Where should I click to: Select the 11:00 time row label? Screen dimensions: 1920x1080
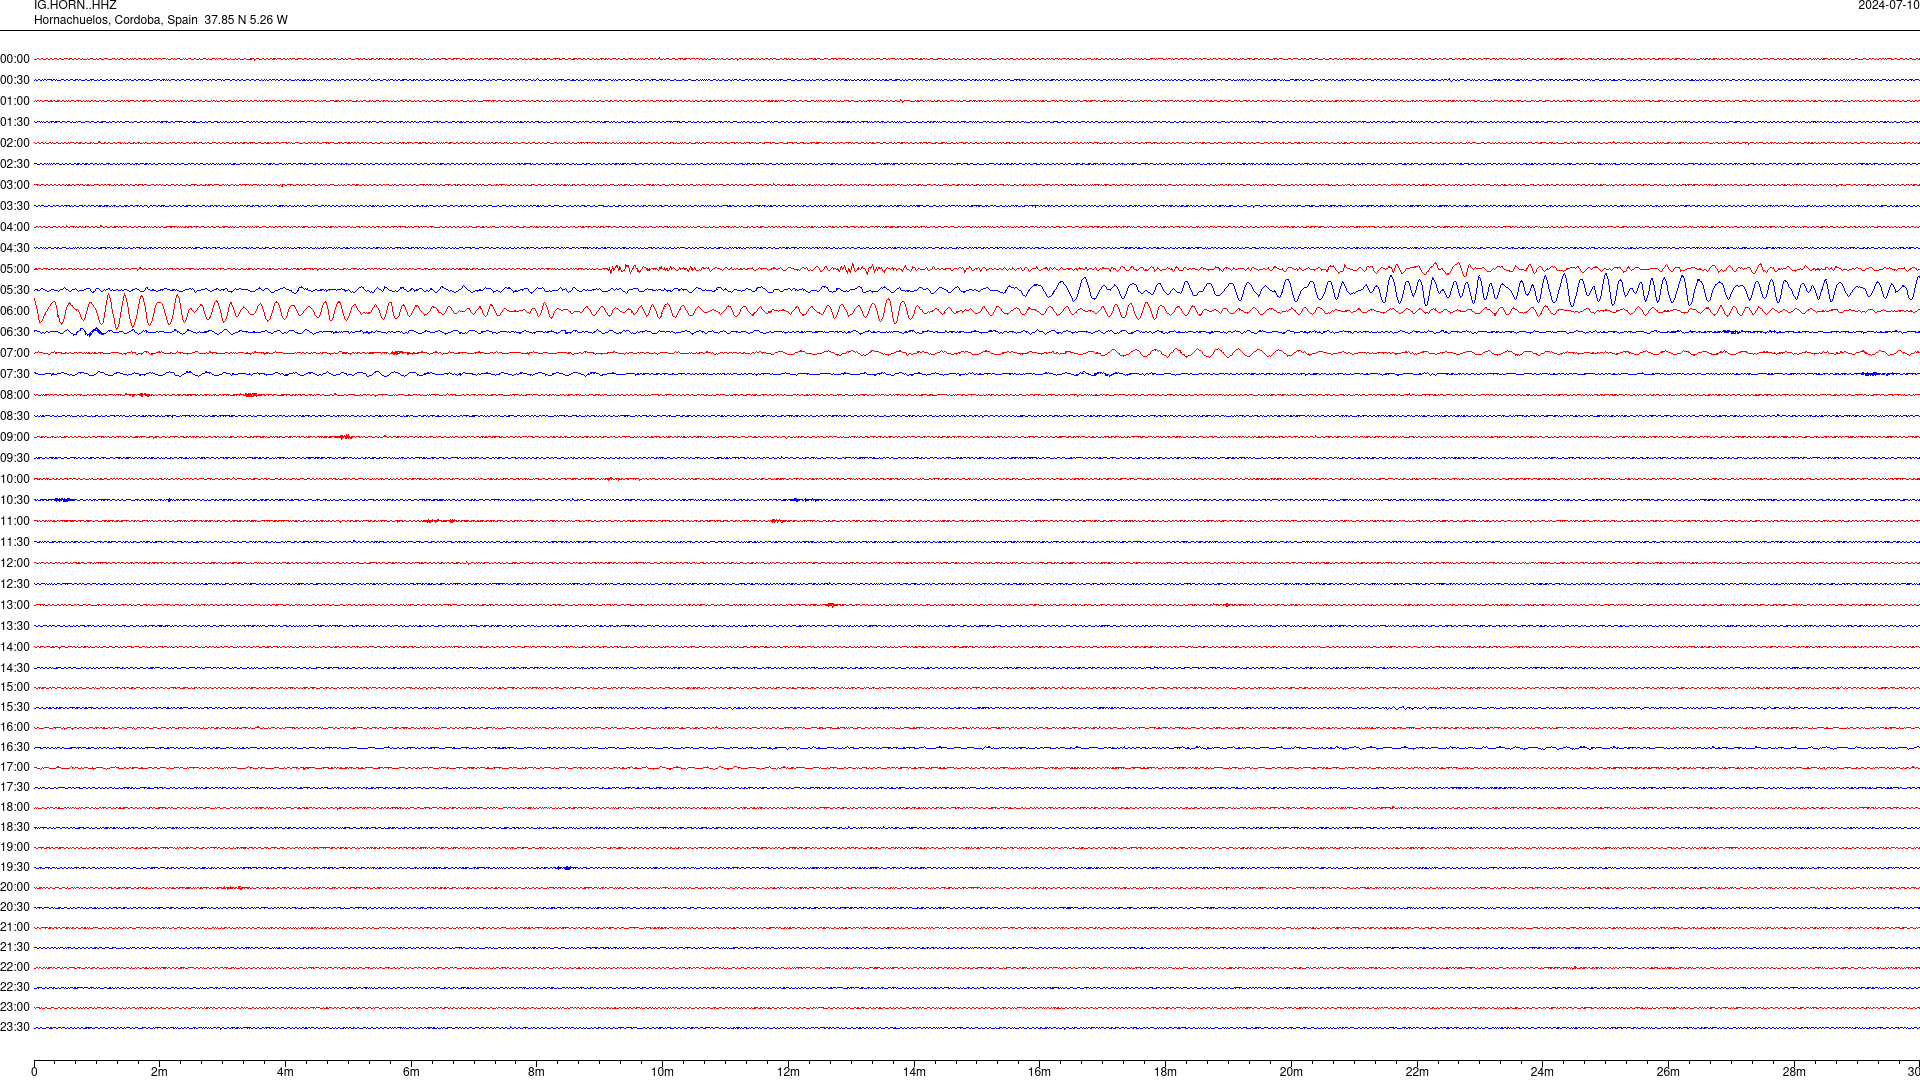[x=15, y=521]
